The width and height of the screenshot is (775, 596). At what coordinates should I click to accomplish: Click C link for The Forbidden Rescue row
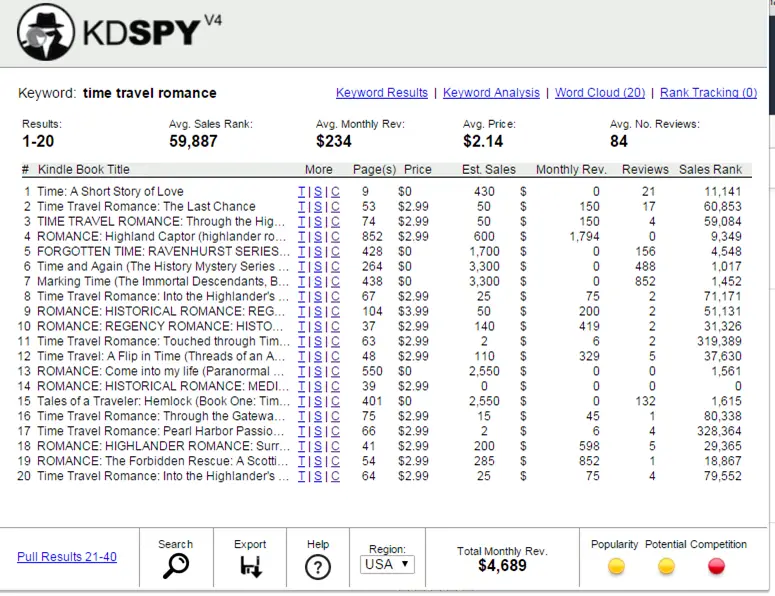(x=335, y=461)
